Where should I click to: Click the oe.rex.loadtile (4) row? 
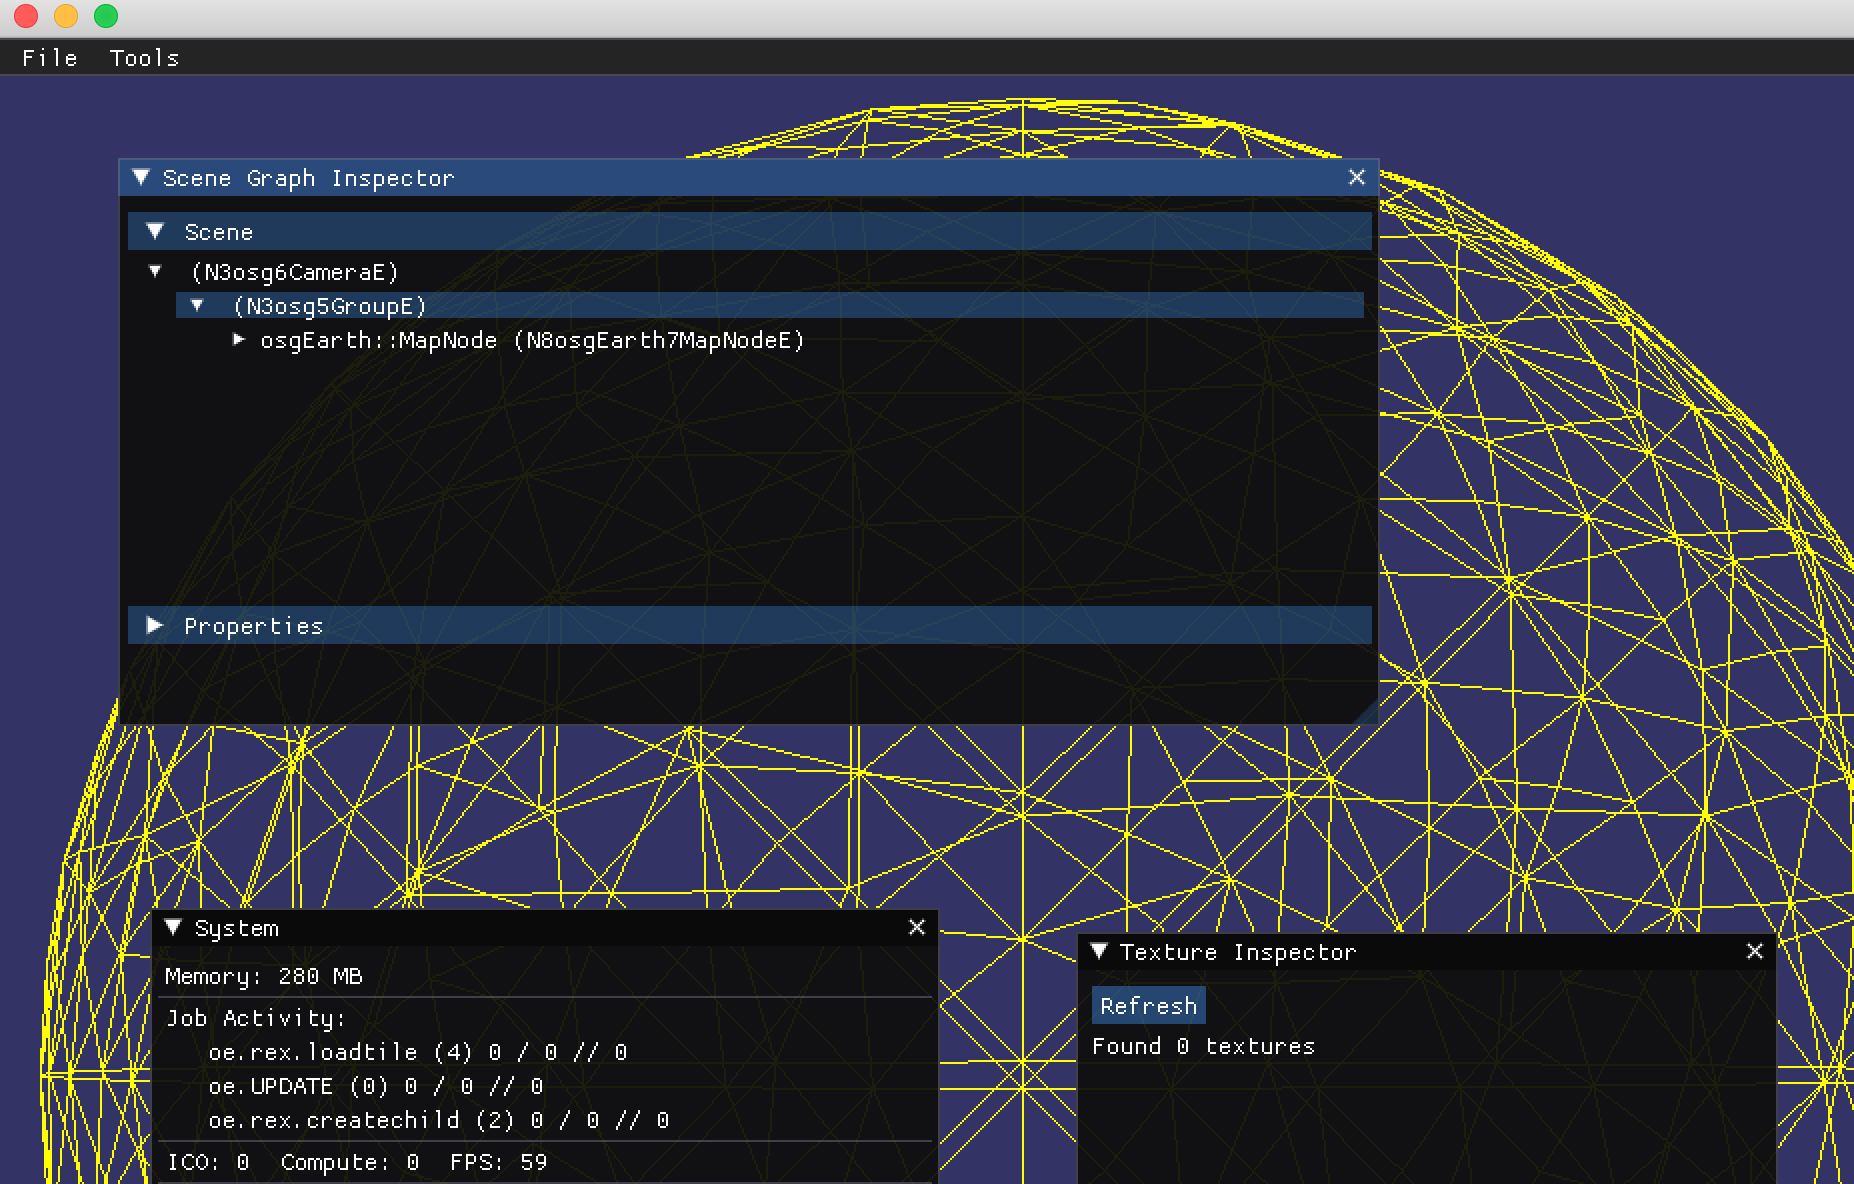point(418,1052)
